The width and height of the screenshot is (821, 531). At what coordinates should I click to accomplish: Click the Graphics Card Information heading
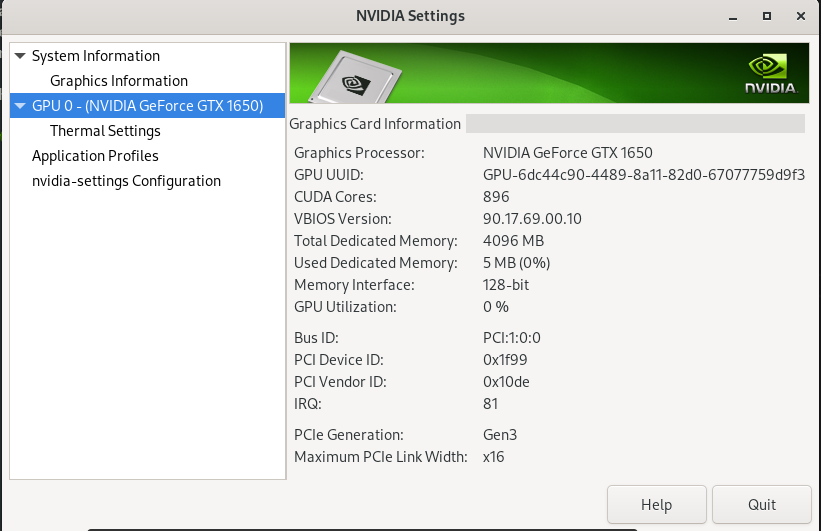375,124
